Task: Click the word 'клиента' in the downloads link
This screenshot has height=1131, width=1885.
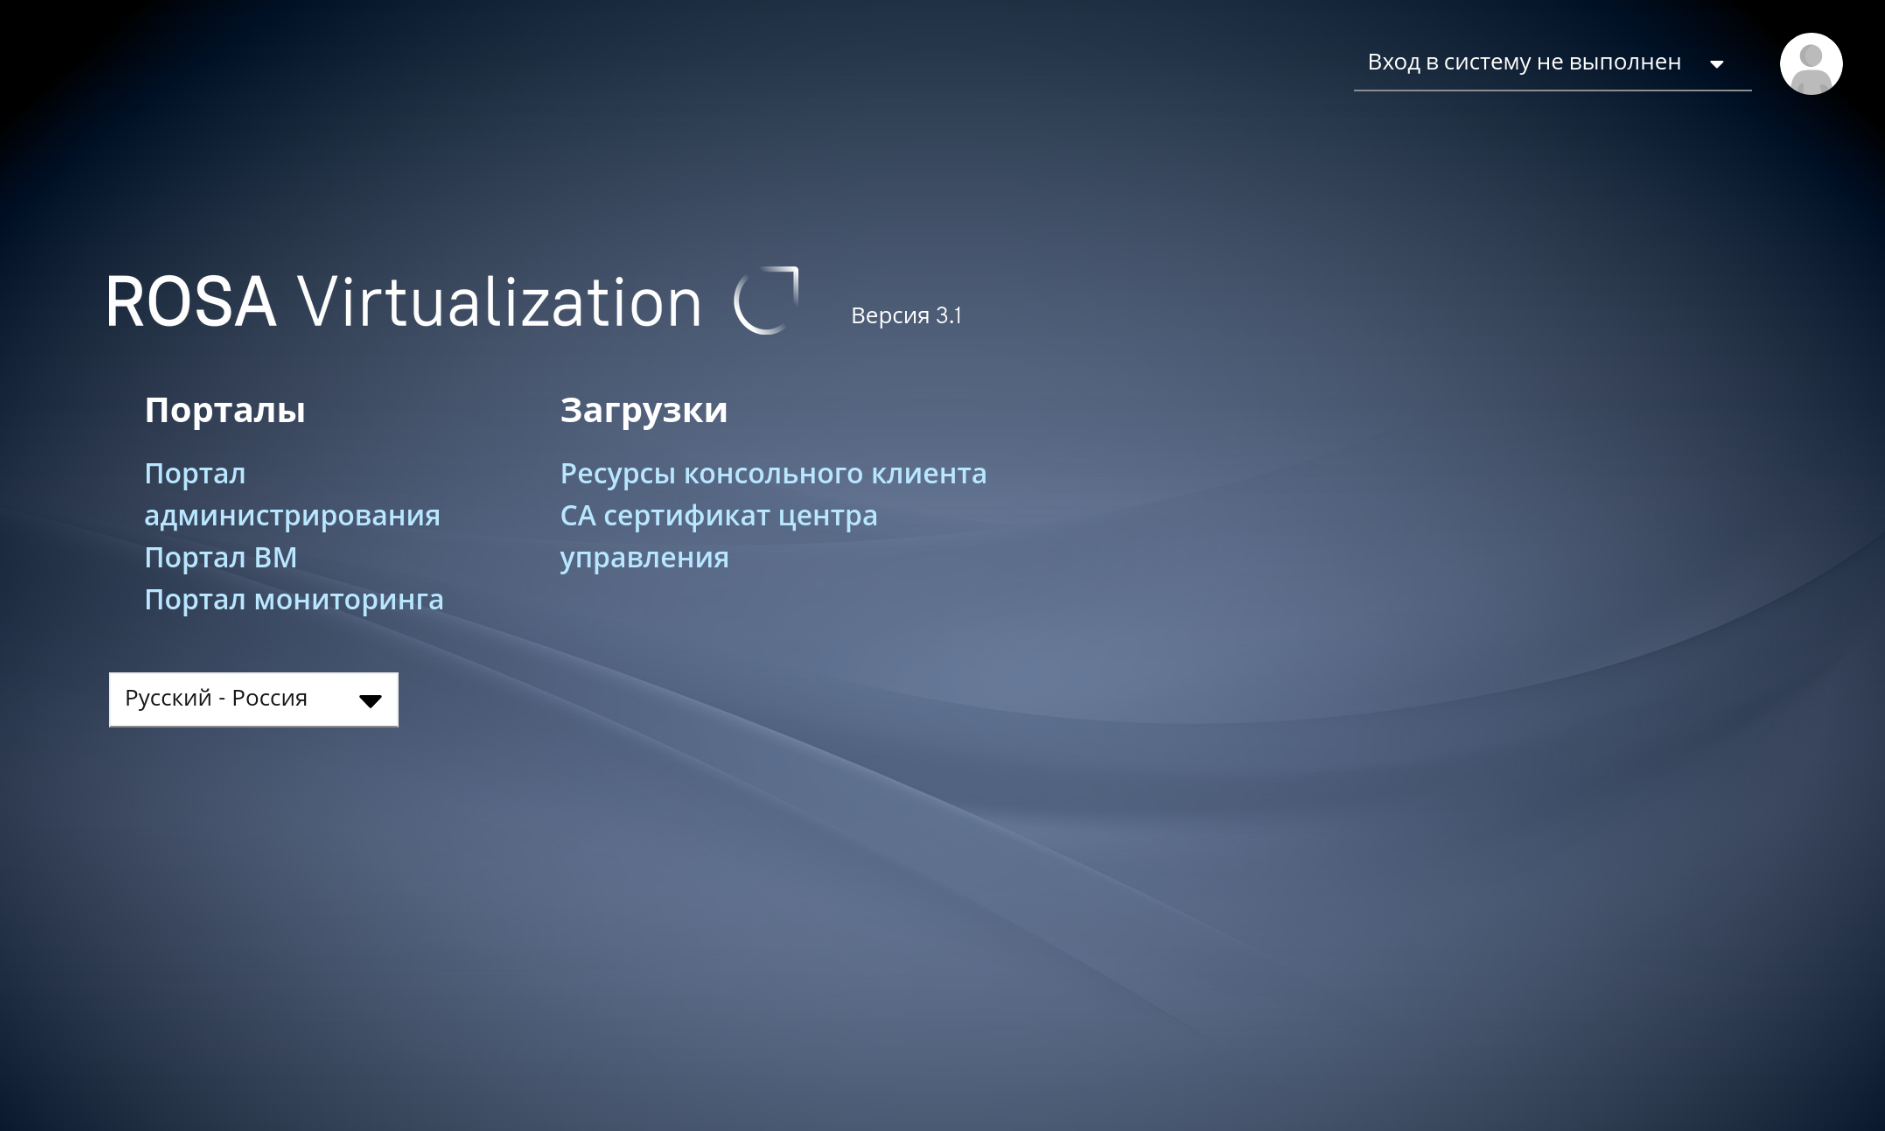Action: pos(929,474)
